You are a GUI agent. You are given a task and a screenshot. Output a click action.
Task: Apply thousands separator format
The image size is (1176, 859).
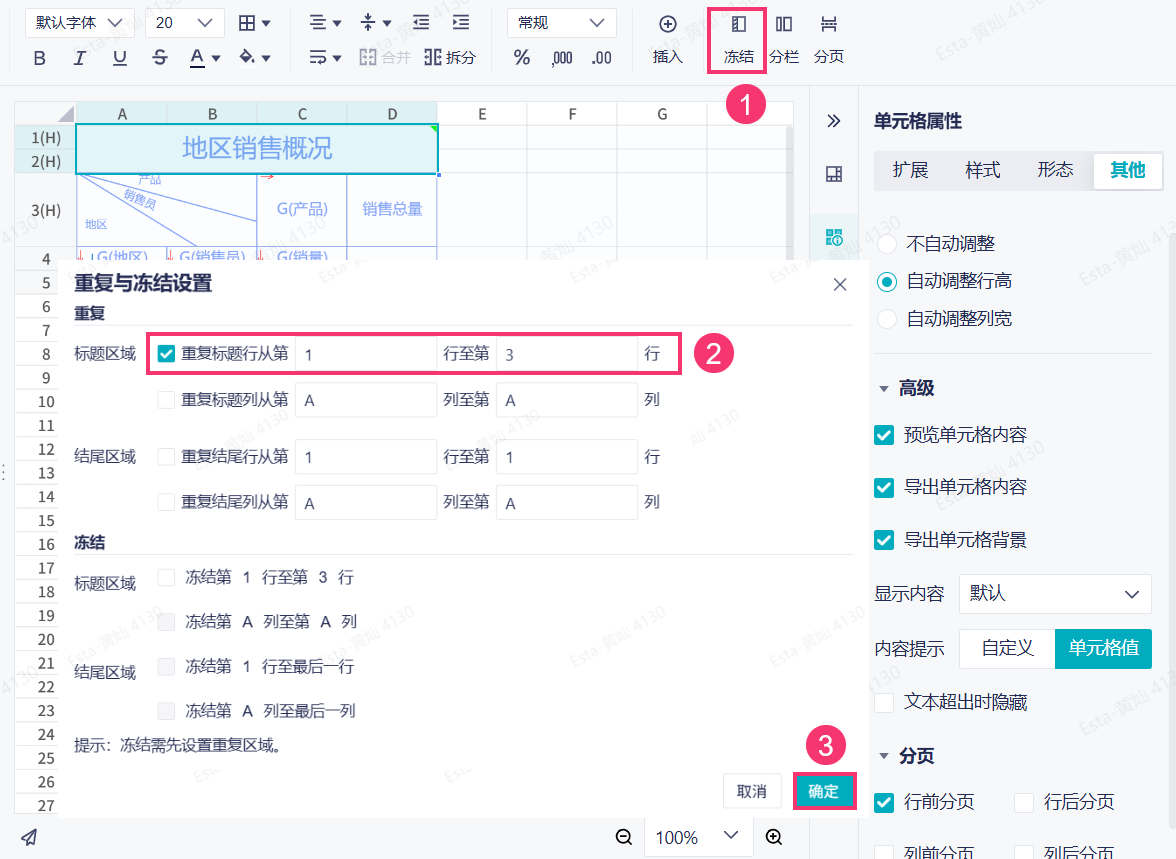tap(562, 58)
